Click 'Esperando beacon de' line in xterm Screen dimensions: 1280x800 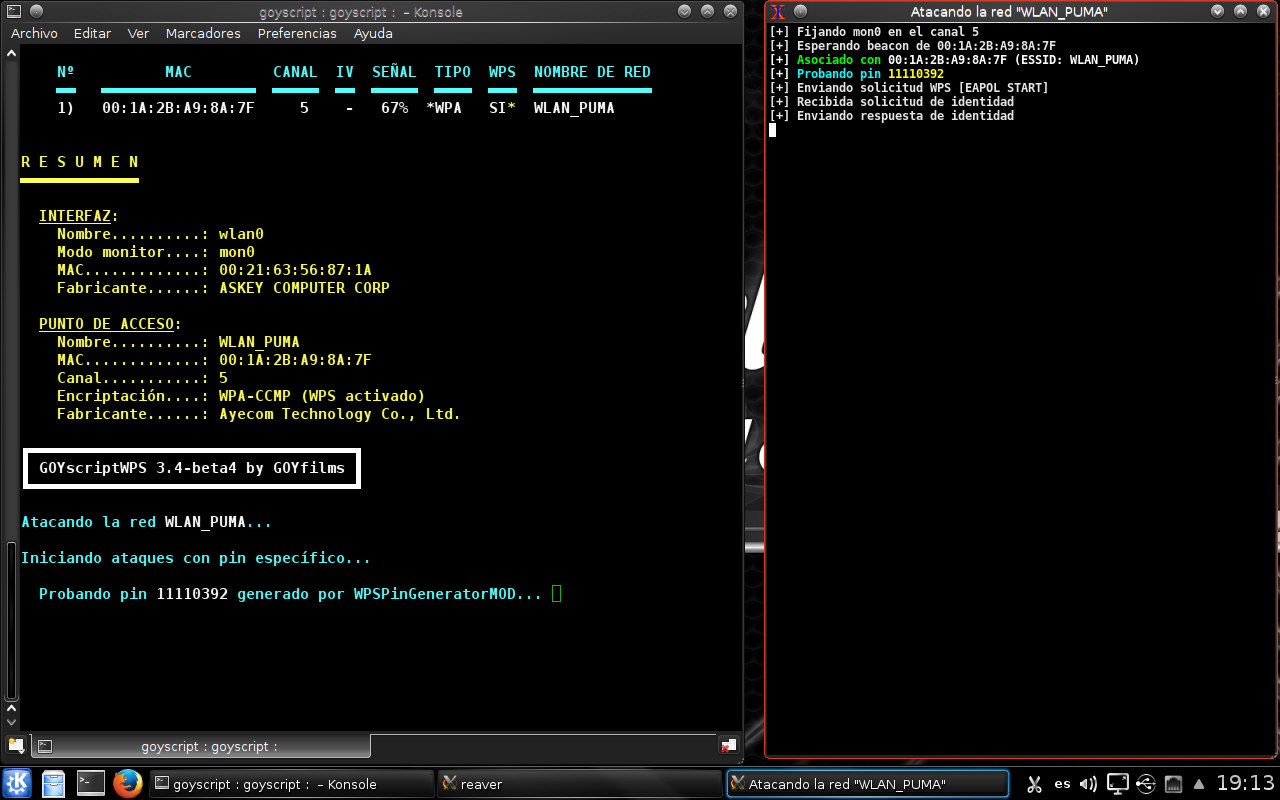pos(912,46)
